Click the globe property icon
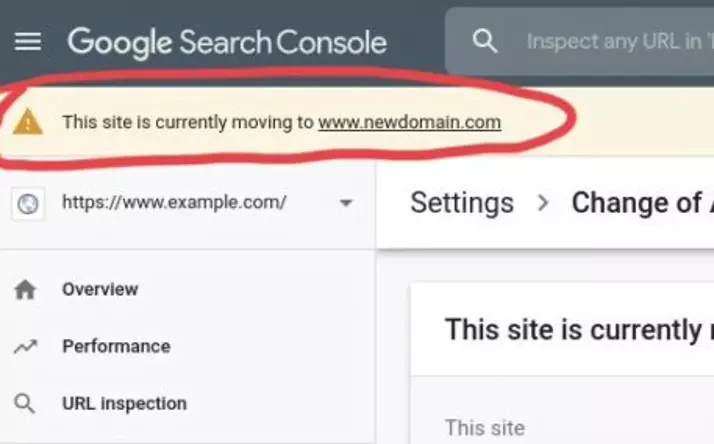The height and width of the screenshot is (444, 714). coord(28,203)
